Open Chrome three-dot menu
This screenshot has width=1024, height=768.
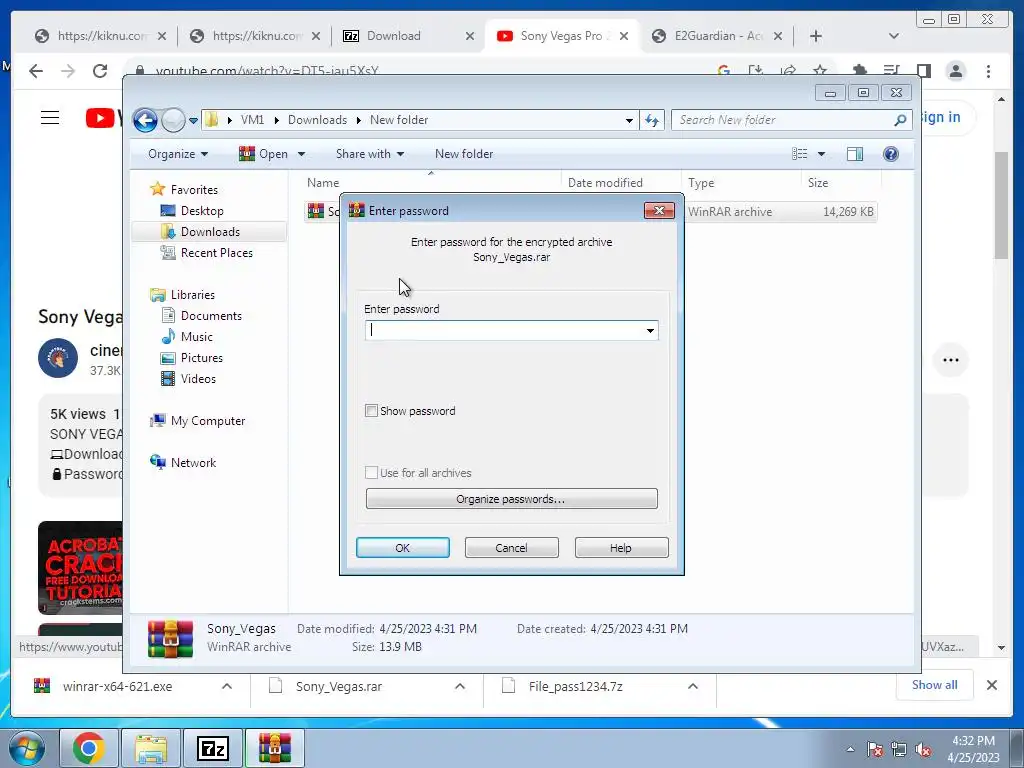[988, 71]
